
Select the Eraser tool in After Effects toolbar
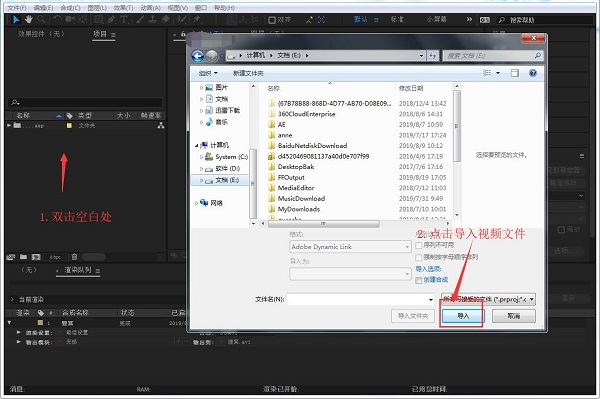click(165, 20)
